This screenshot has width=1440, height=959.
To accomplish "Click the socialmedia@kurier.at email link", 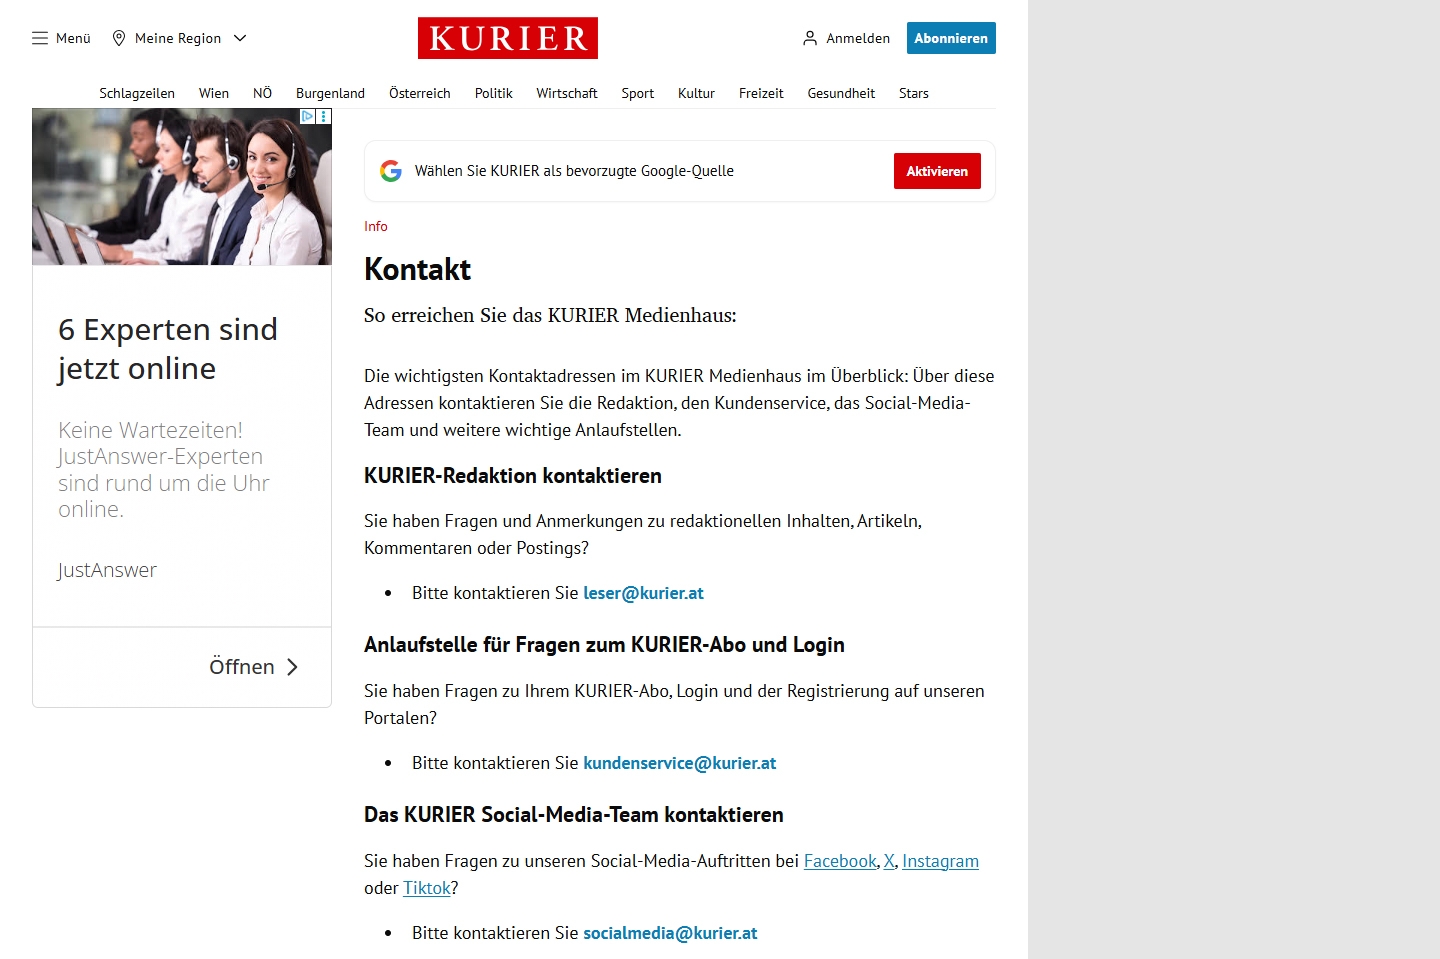I will tap(670, 933).
